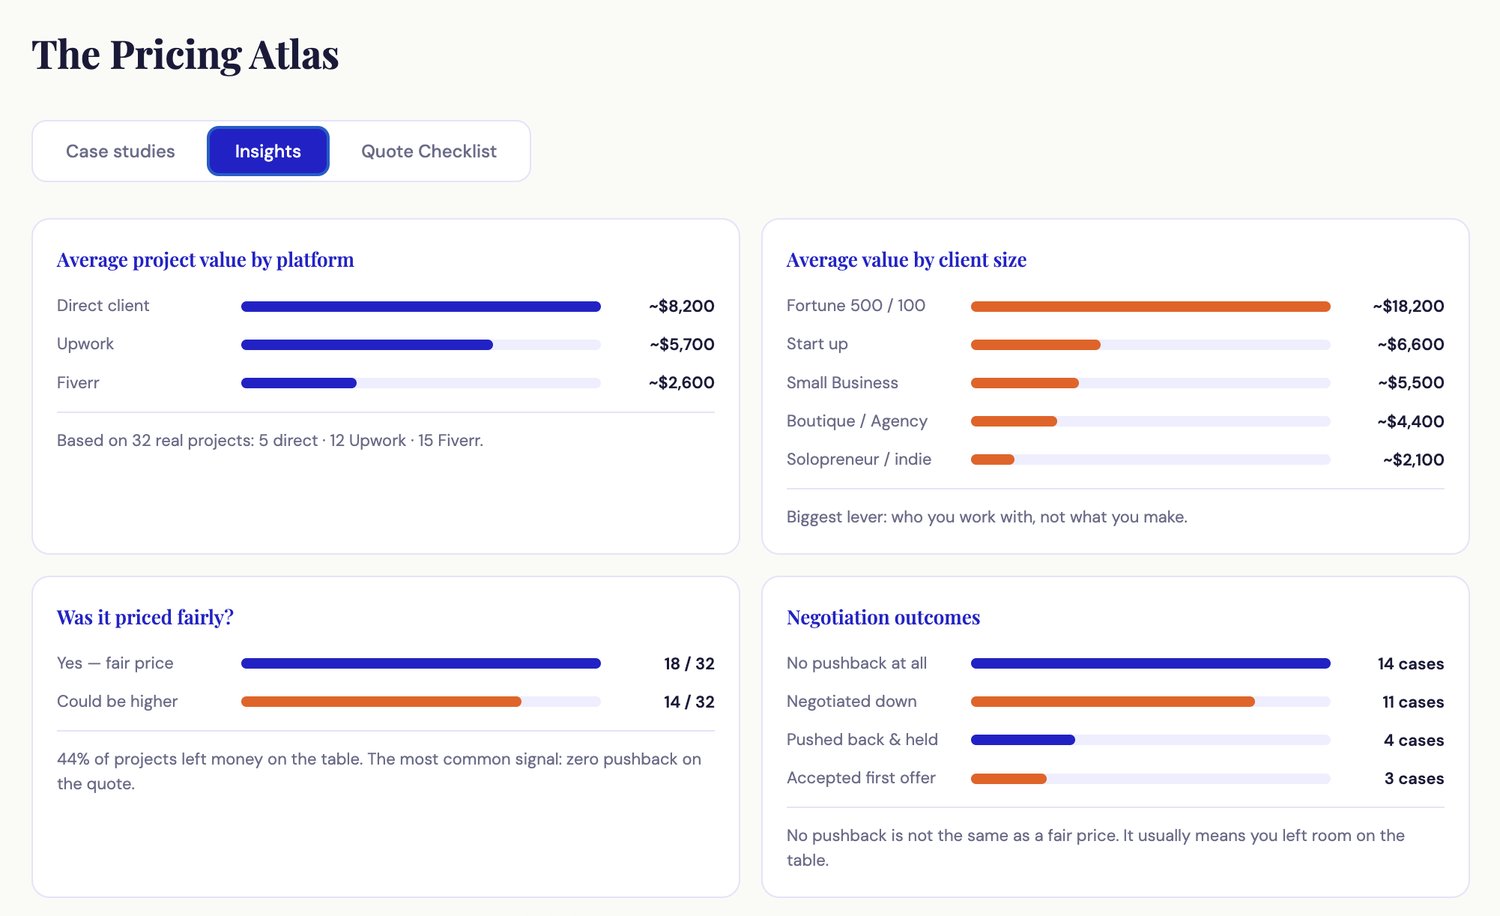Click the Pushed back & held bar
The height and width of the screenshot is (916, 1500).
[1151, 740]
